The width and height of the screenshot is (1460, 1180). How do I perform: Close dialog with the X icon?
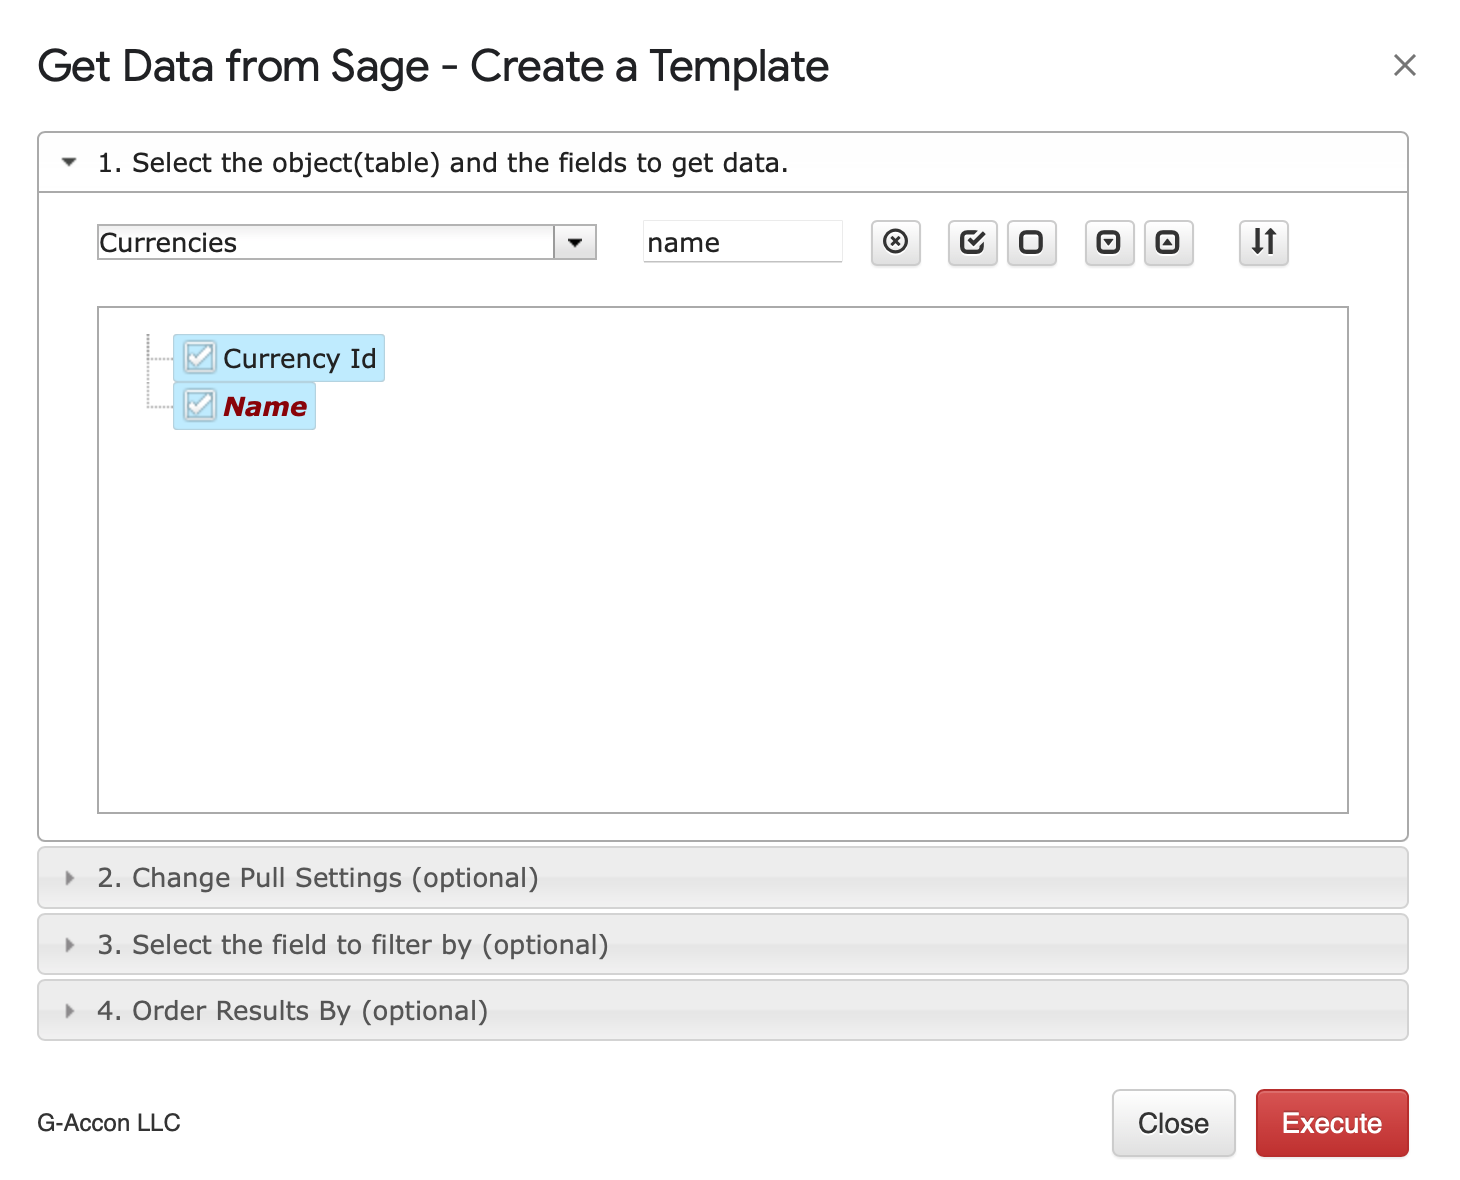1405,65
